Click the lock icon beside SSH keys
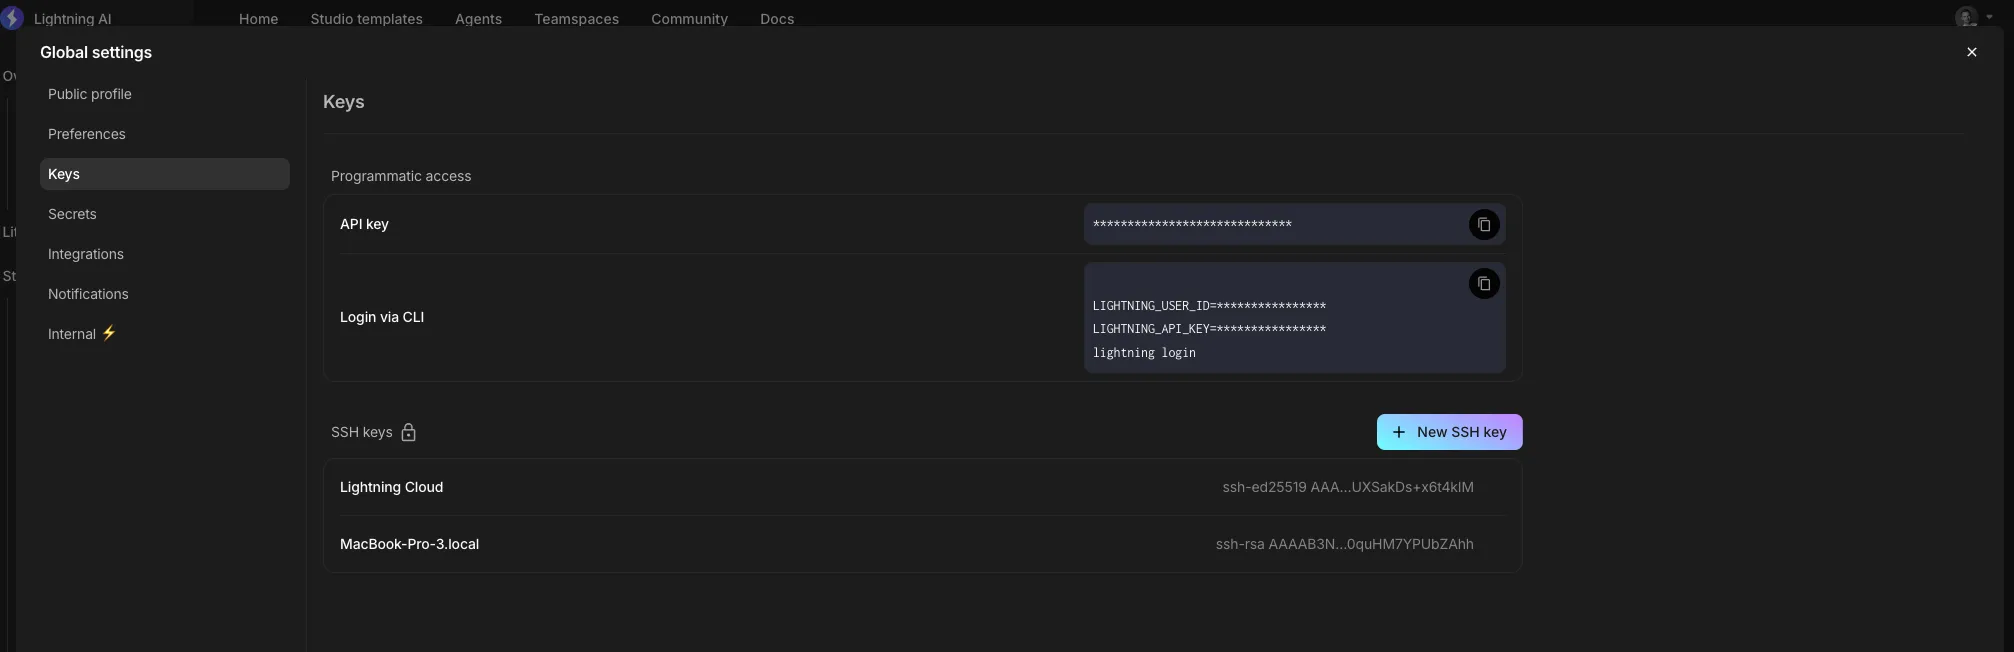Screen dimensions: 2014x652 coord(408,432)
